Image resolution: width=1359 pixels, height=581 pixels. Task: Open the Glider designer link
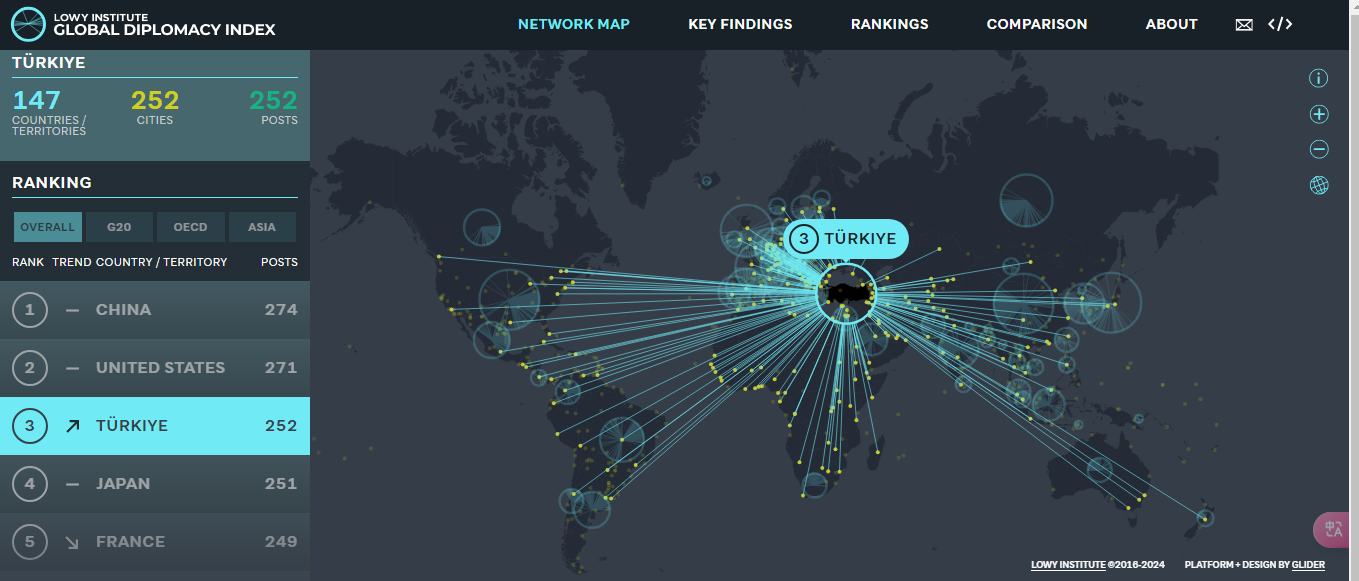[1308, 565]
